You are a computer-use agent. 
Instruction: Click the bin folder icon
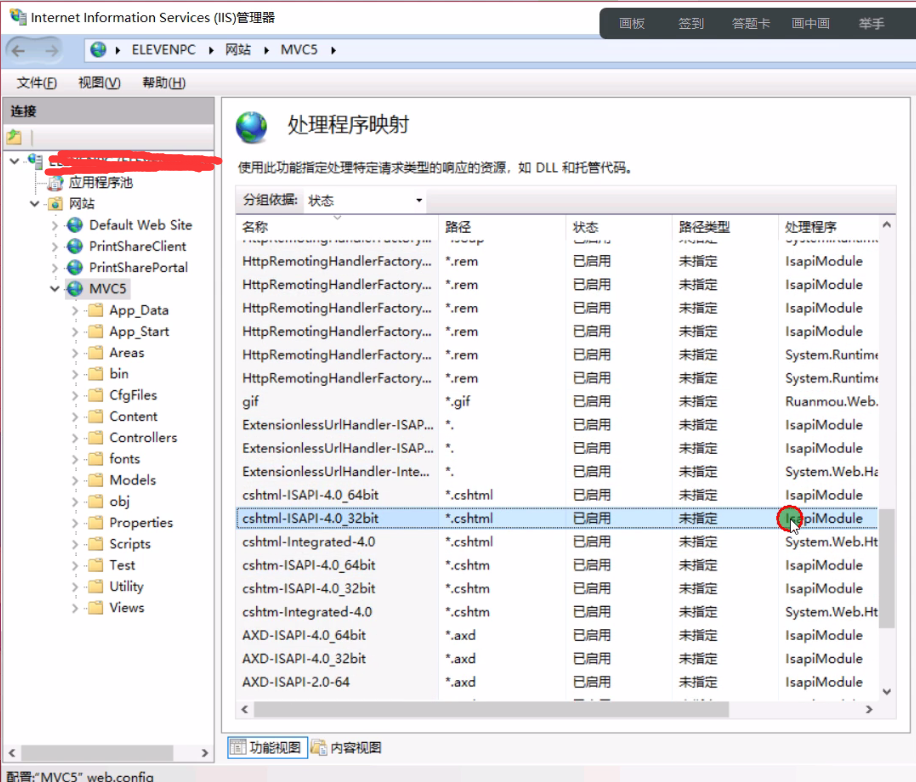tap(95, 374)
